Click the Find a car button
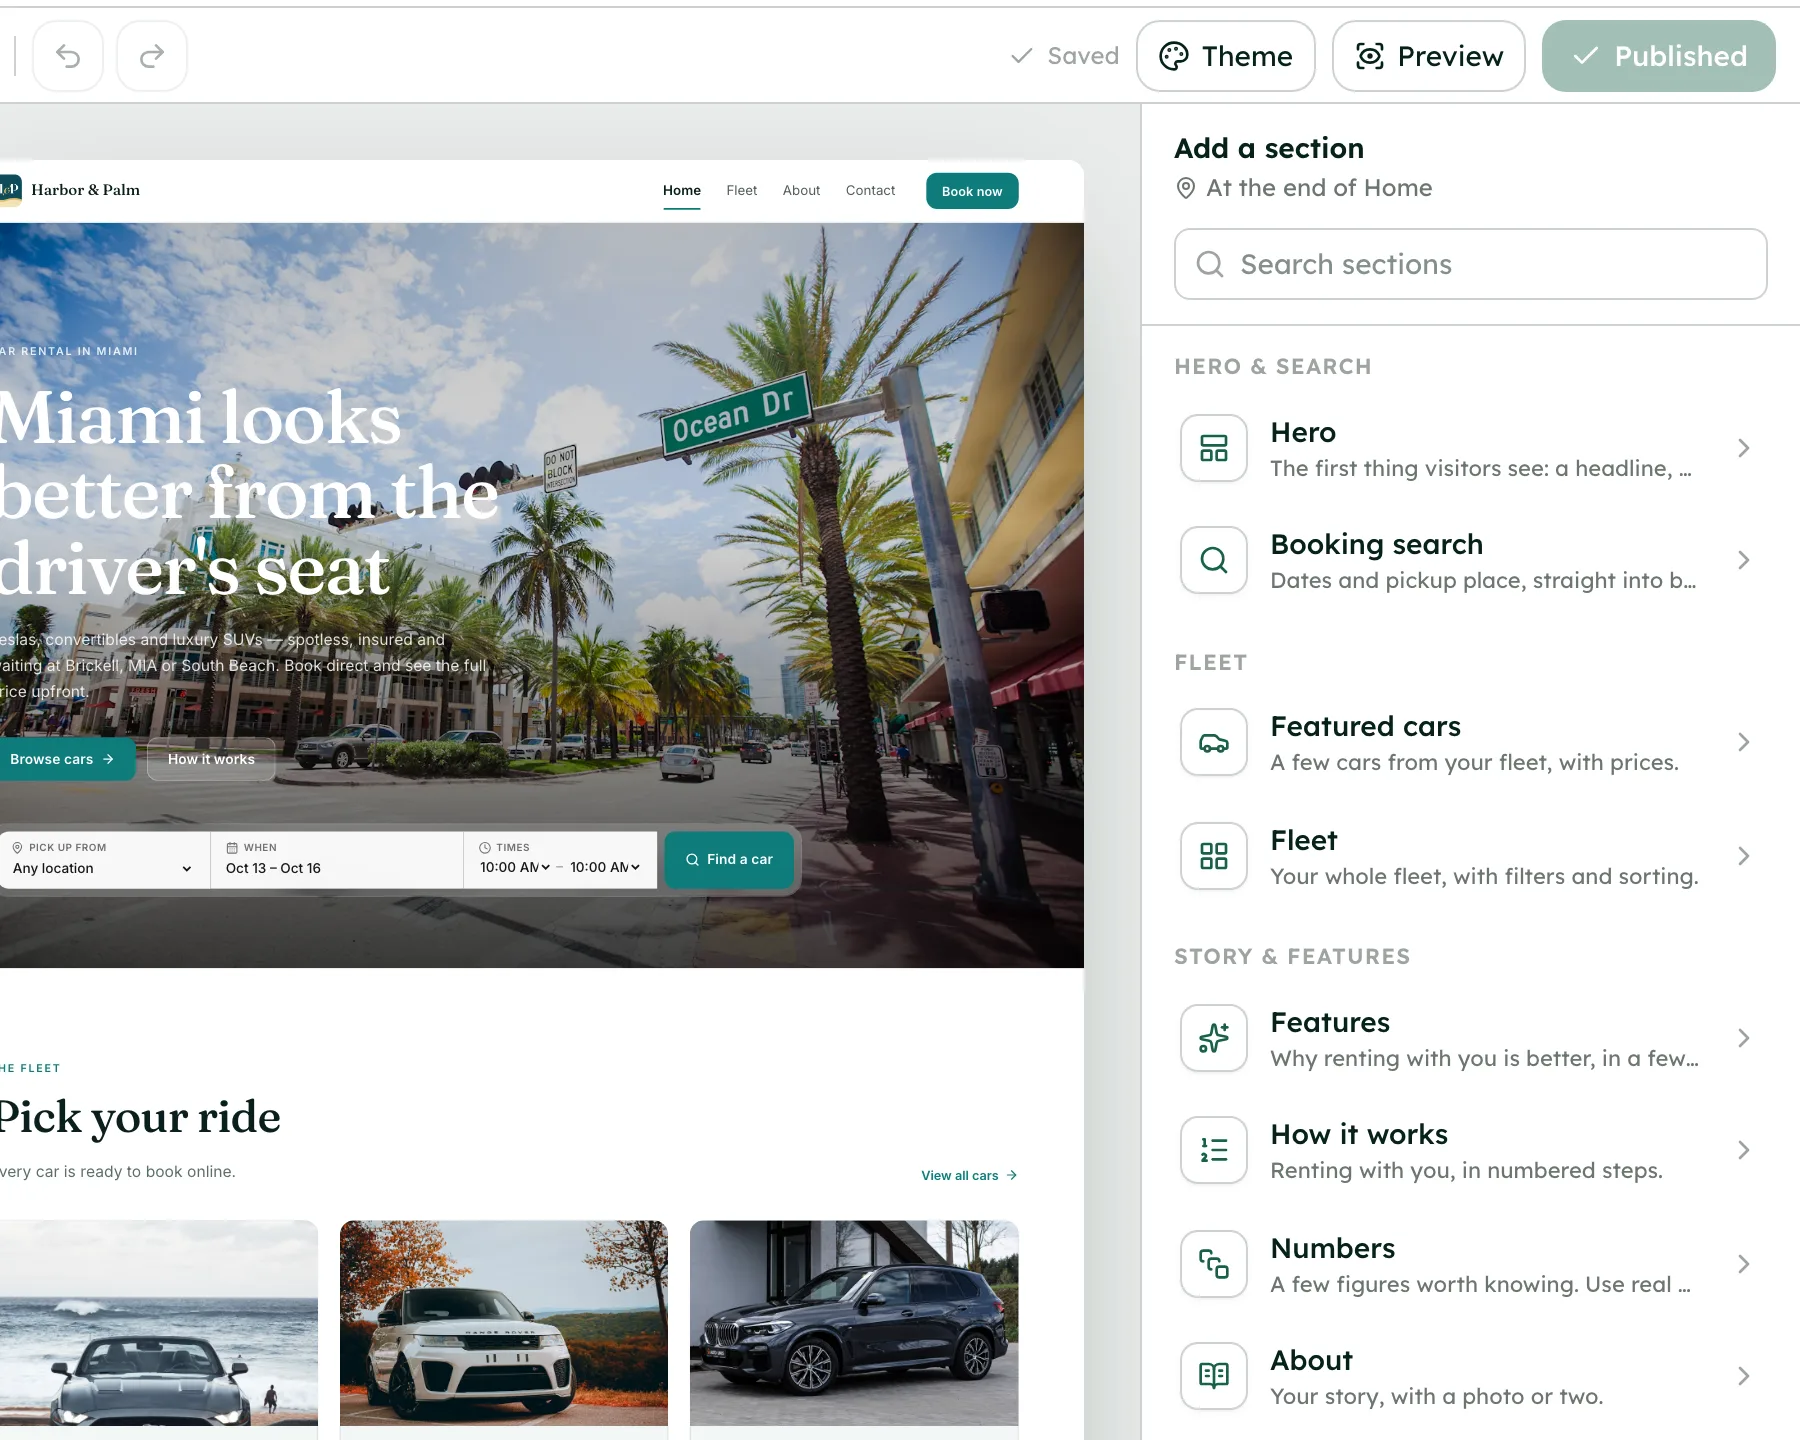 729,859
